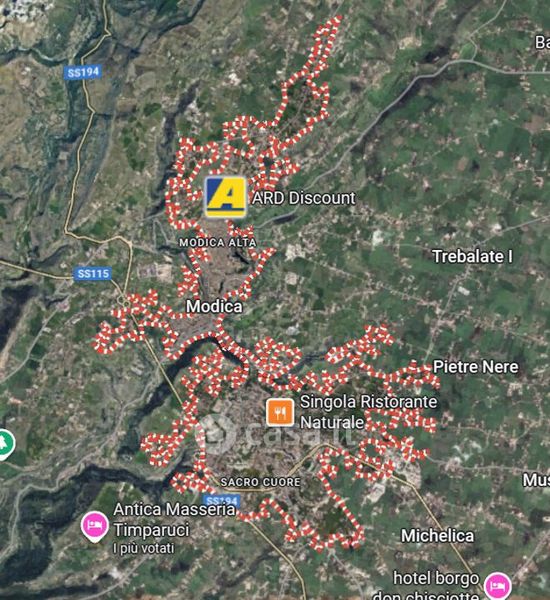This screenshot has height=600, width=550.
Task: Open the Singola Ristorante Naturale text label
Action: [x=368, y=412]
